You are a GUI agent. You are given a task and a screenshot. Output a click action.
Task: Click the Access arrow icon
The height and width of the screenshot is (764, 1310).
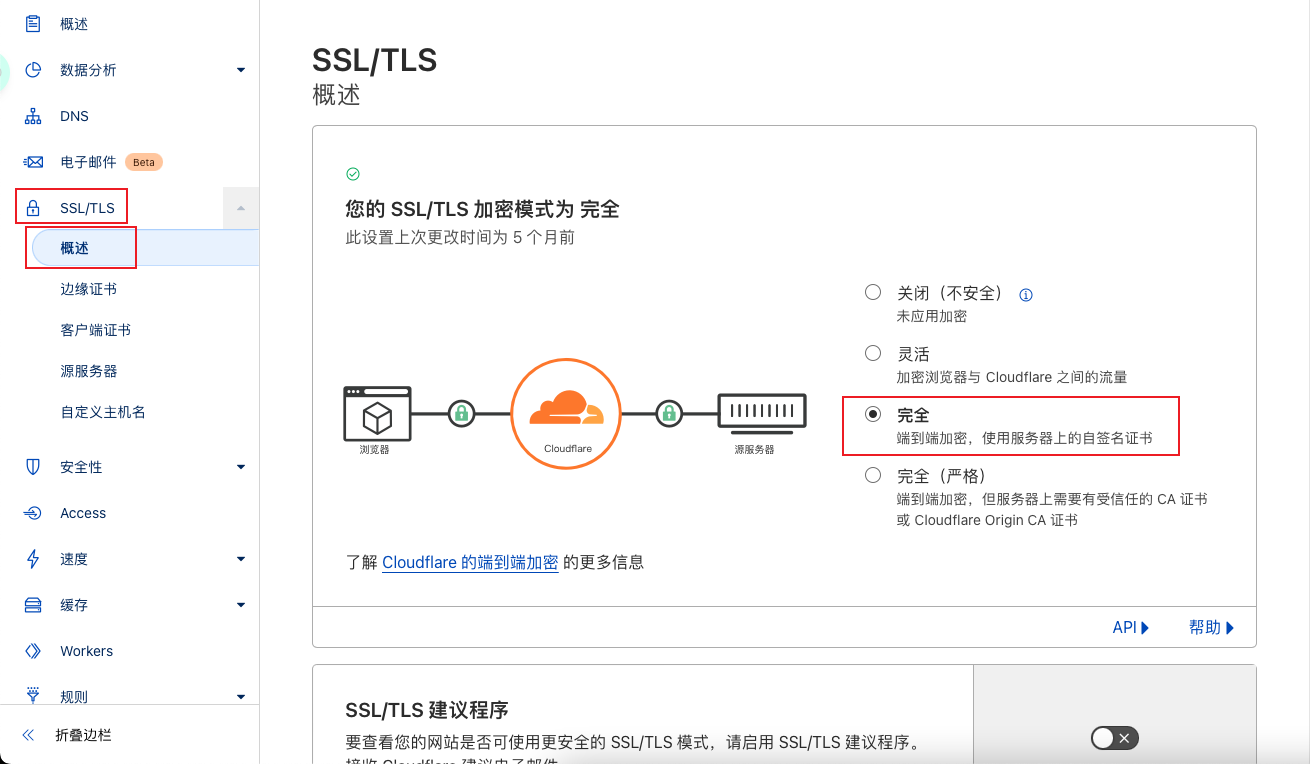pyautogui.click(x=33, y=513)
